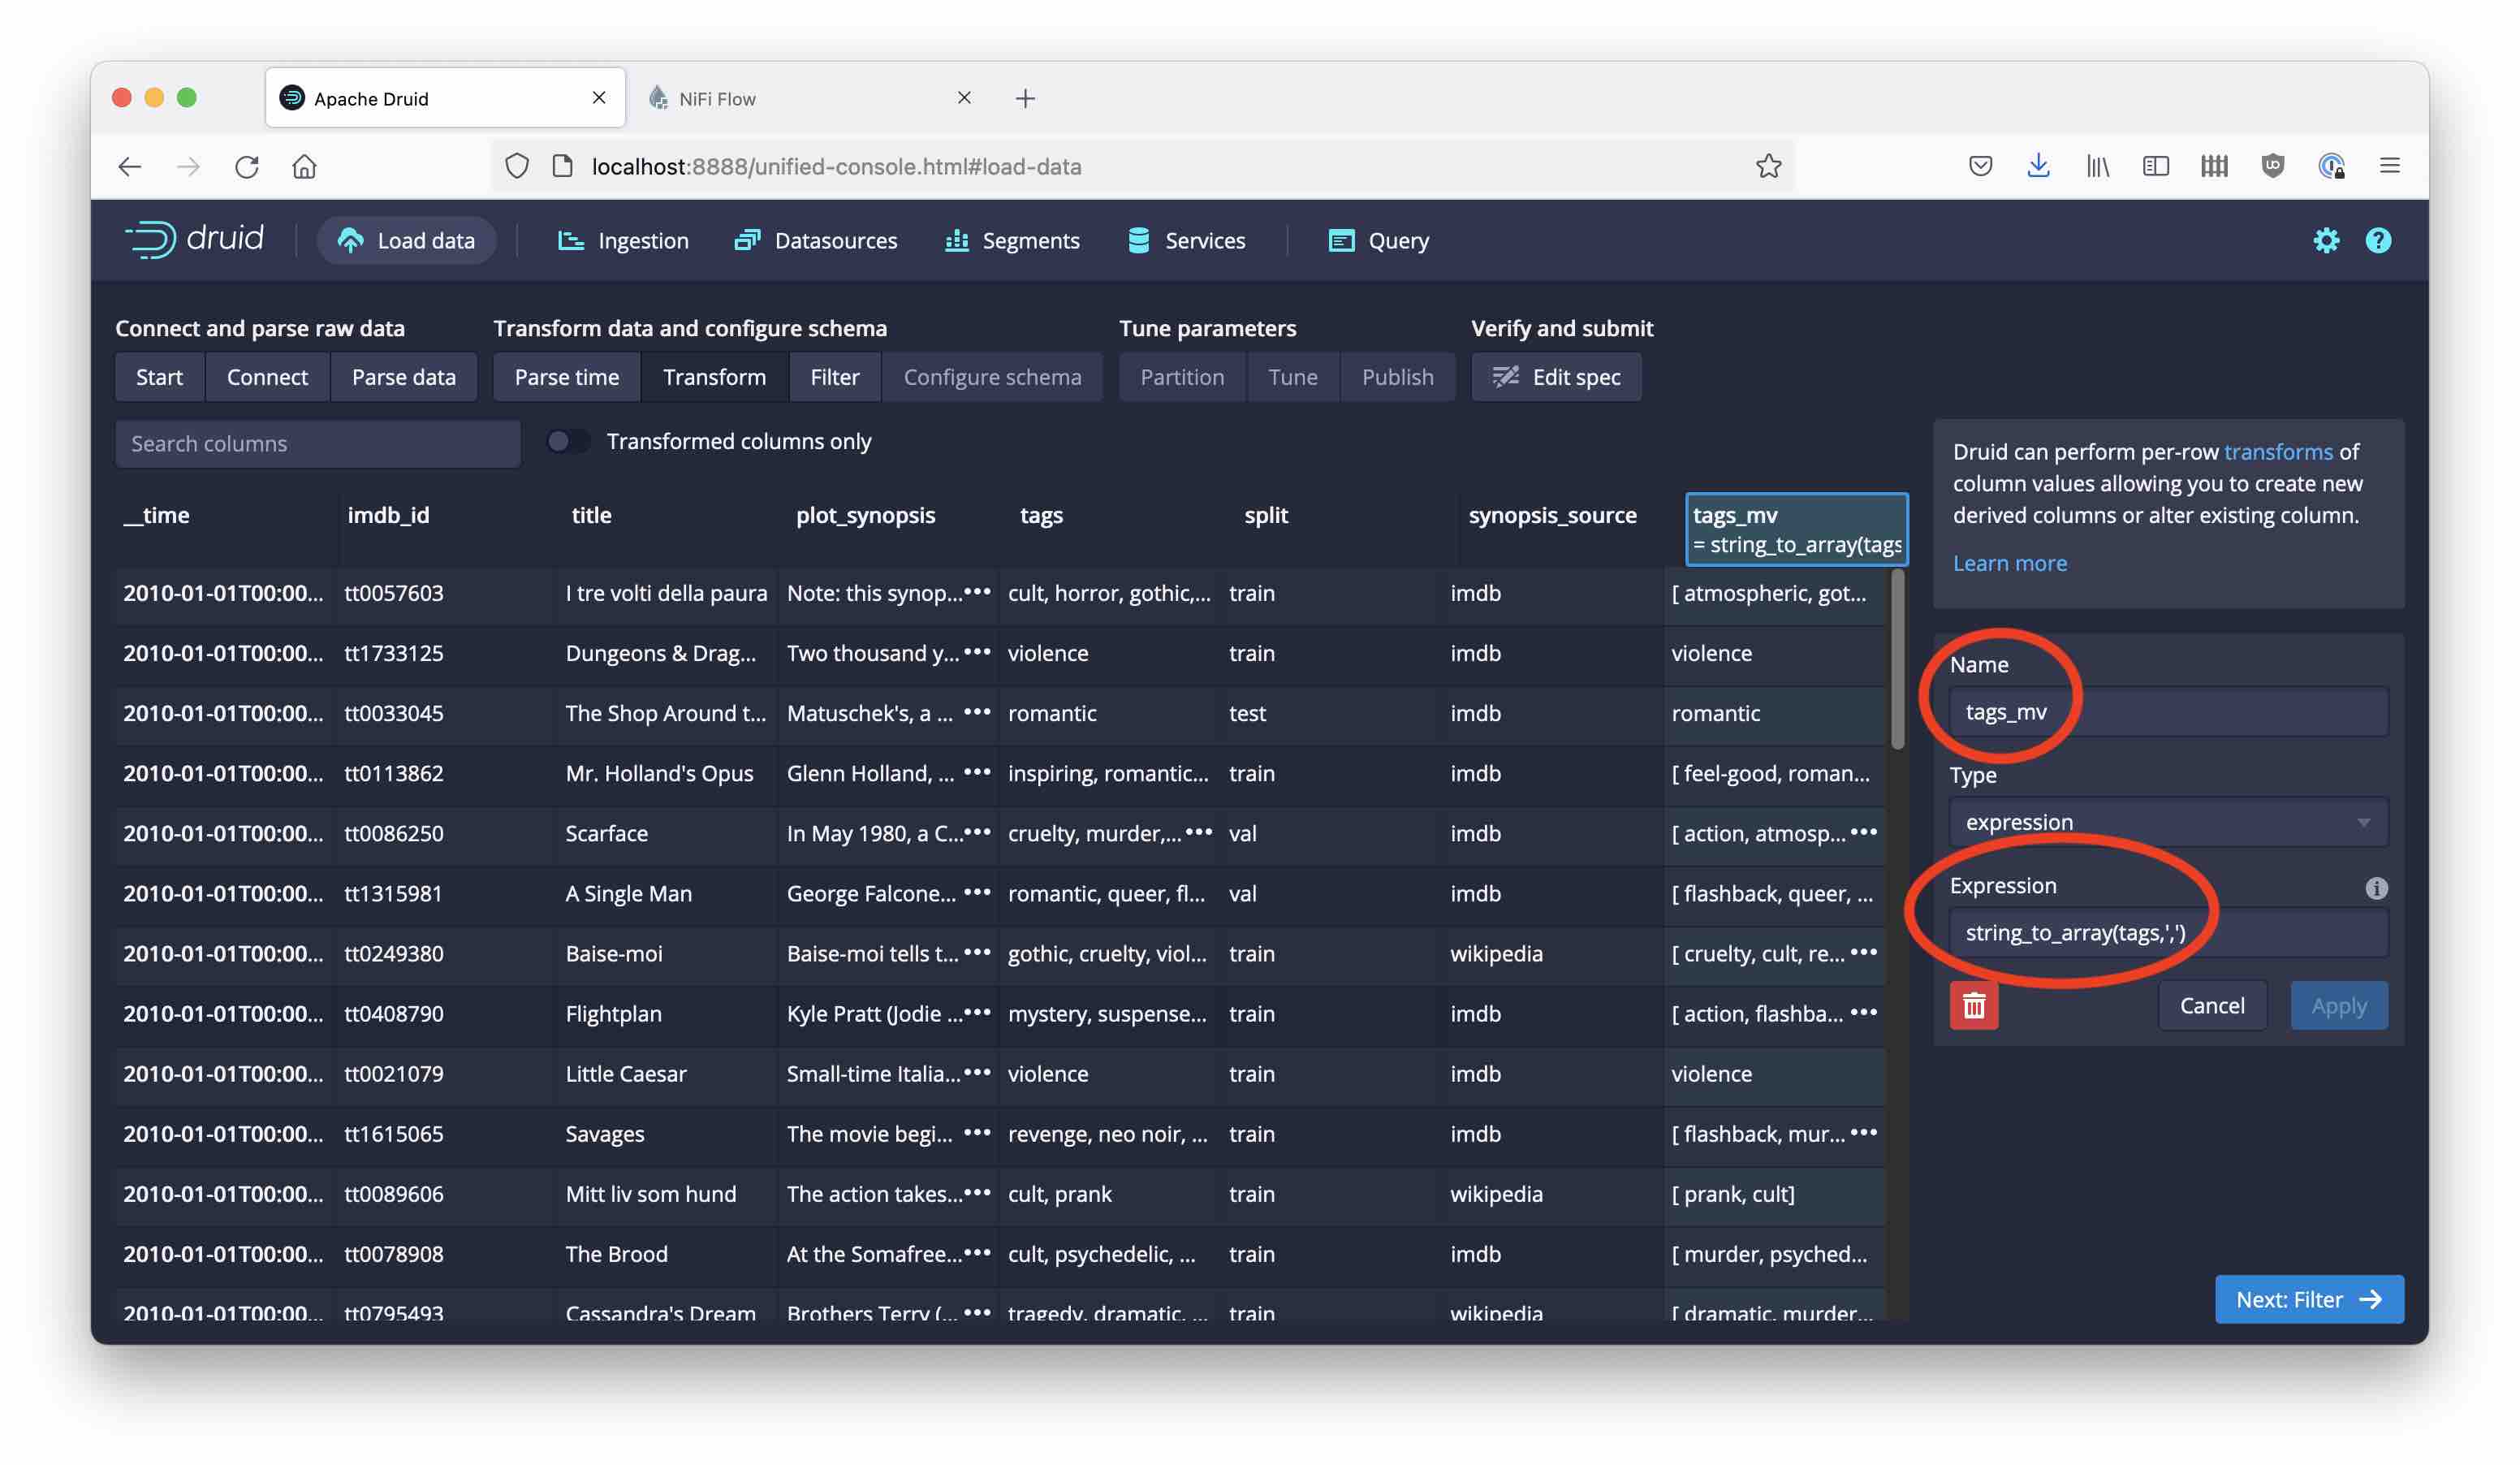Reload the page in browser
This screenshot has width=2520, height=1465.
pyautogui.click(x=247, y=166)
